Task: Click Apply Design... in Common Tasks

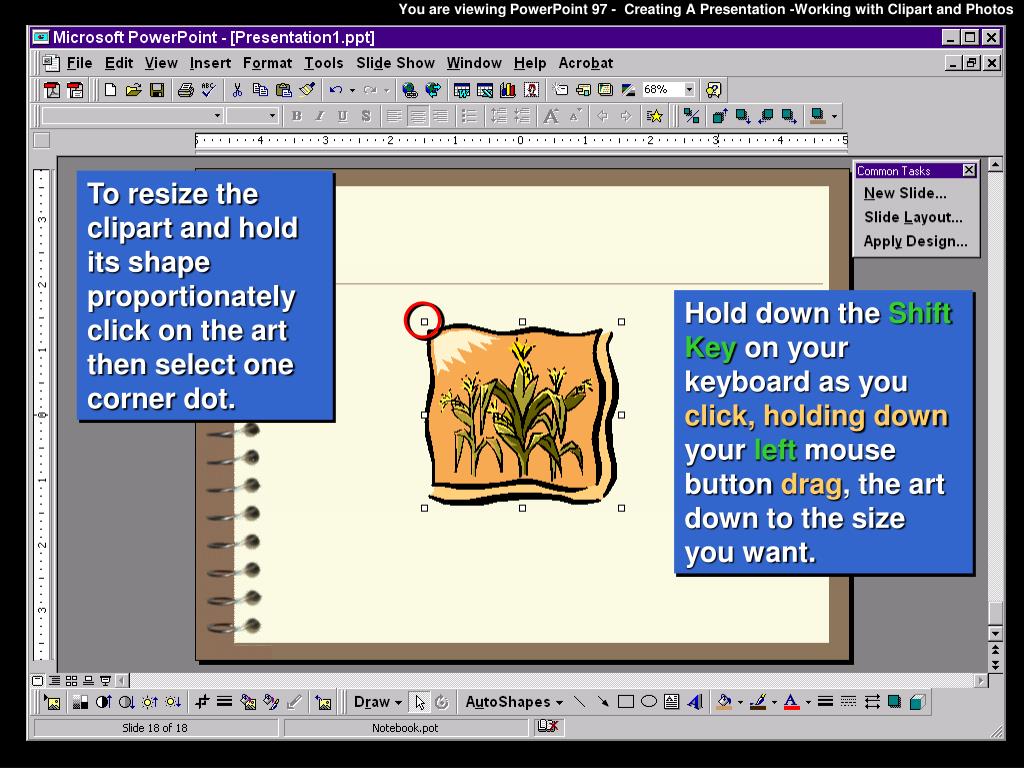Action: point(916,242)
